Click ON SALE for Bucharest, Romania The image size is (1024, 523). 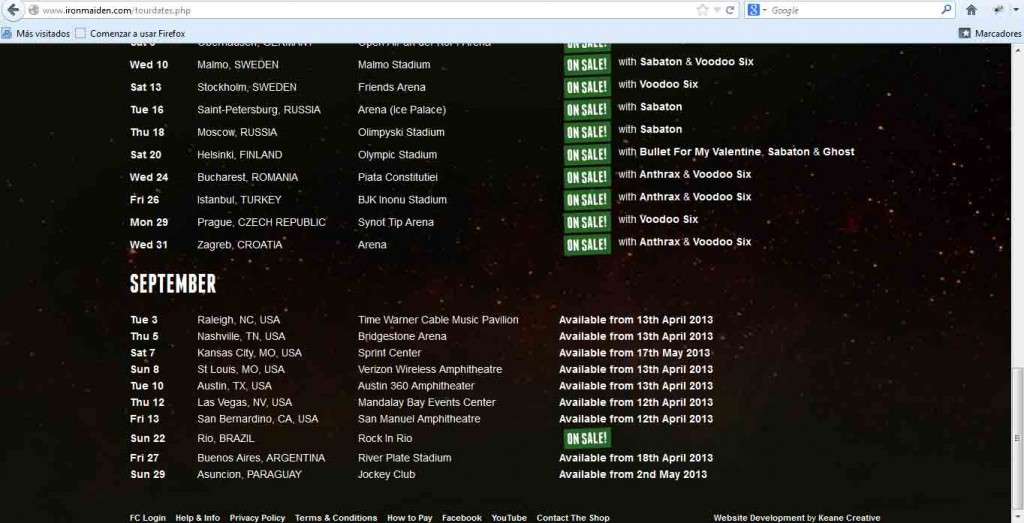pos(587,177)
